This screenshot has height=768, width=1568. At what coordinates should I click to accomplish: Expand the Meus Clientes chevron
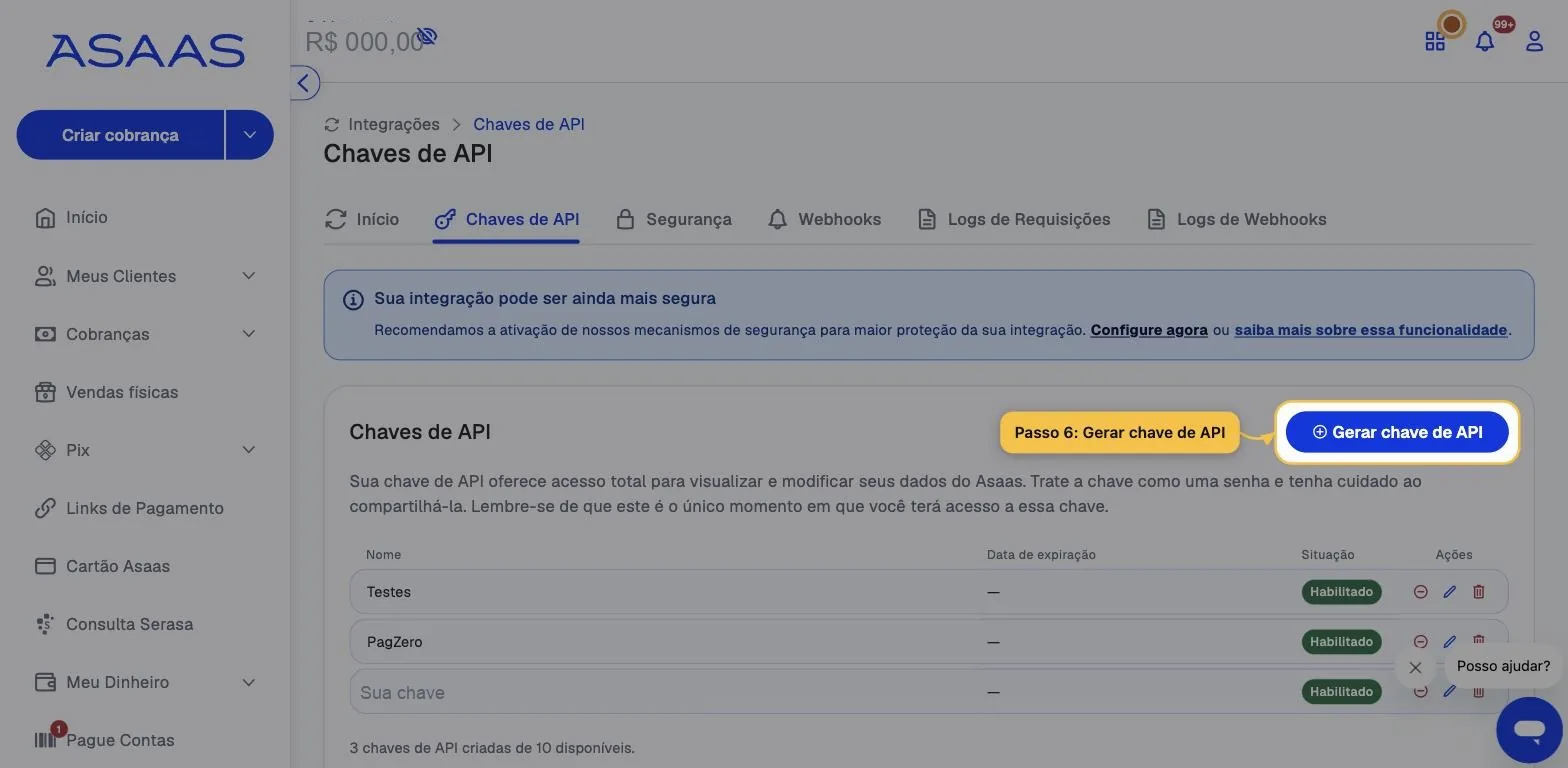(x=249, y=276)
